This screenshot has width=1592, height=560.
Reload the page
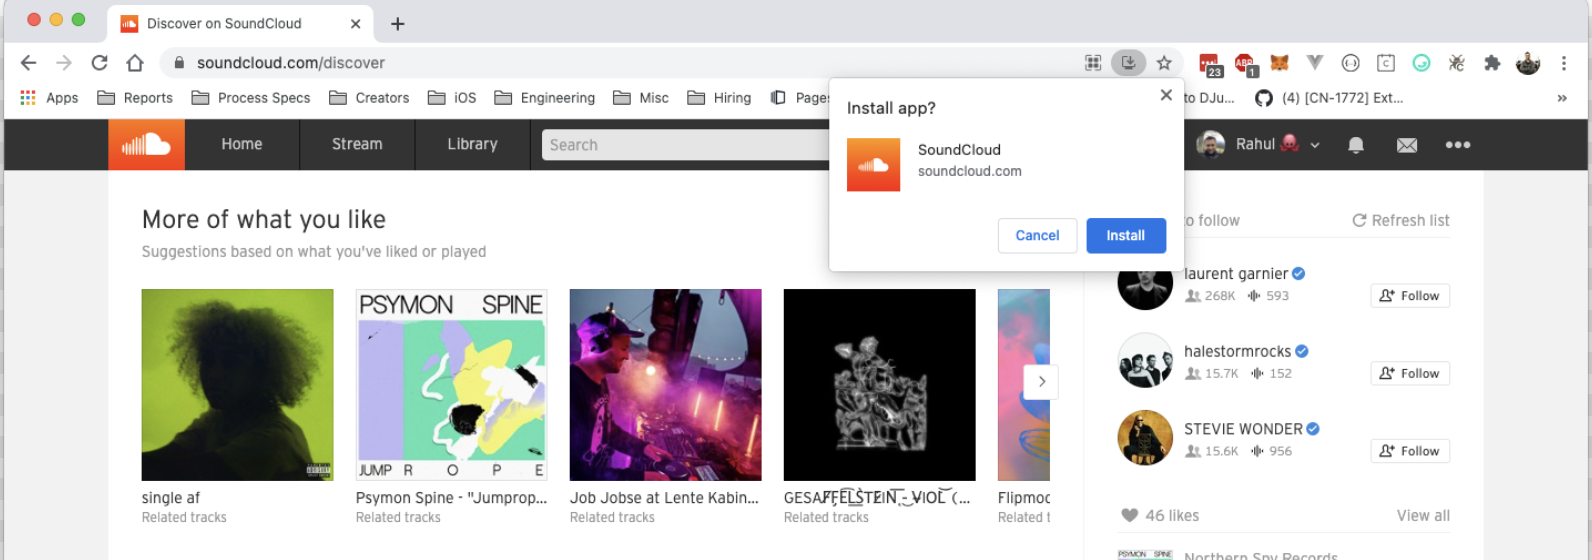(99, 63)
